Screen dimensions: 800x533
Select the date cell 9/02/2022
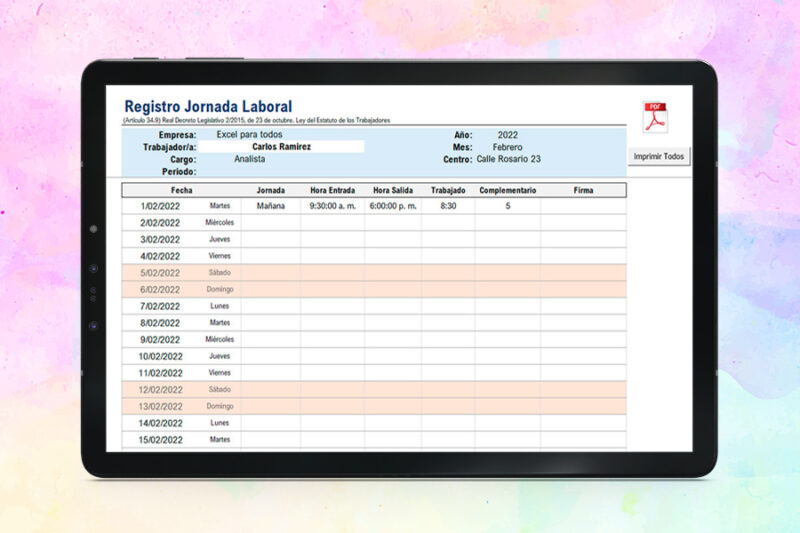tap(160, 340)
